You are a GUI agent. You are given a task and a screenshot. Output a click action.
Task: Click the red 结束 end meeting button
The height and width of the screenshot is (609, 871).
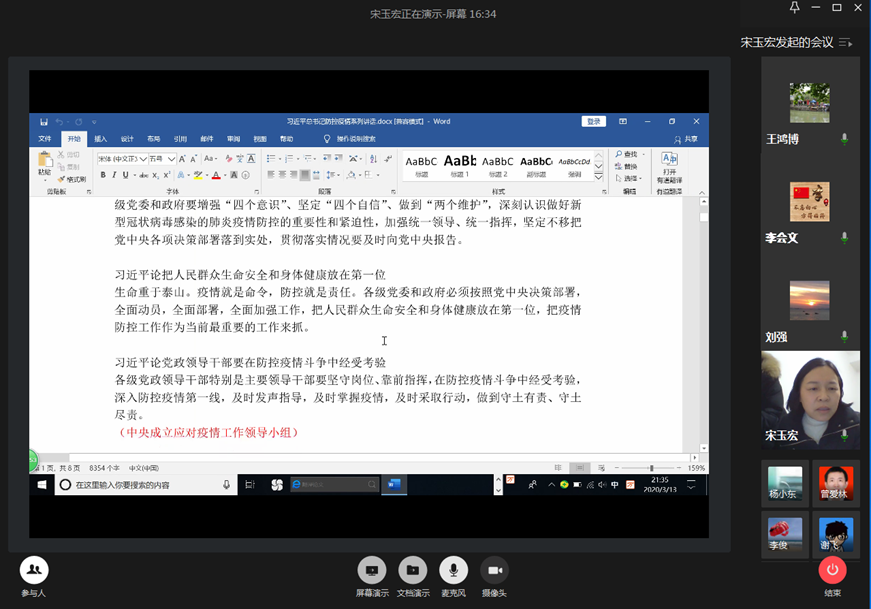tap(832, 570)
